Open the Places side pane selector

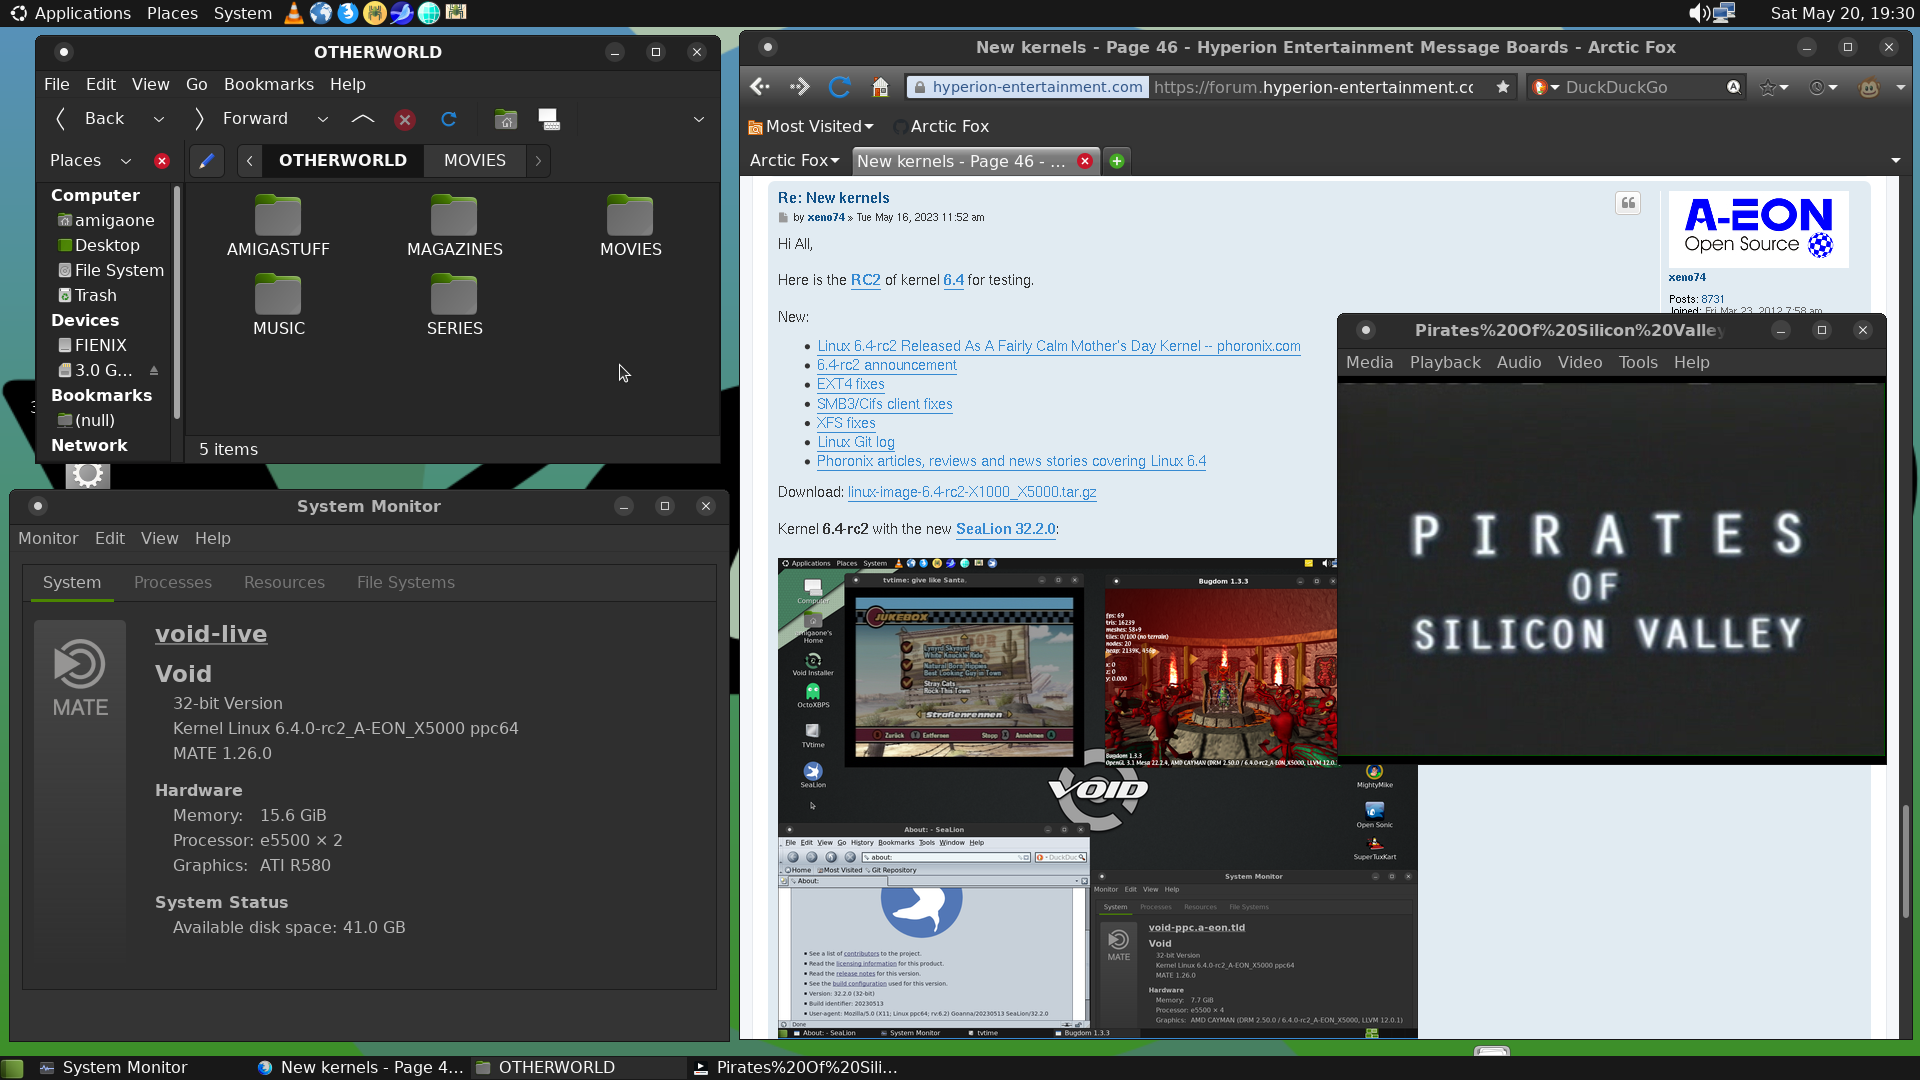tap(90, 161)
